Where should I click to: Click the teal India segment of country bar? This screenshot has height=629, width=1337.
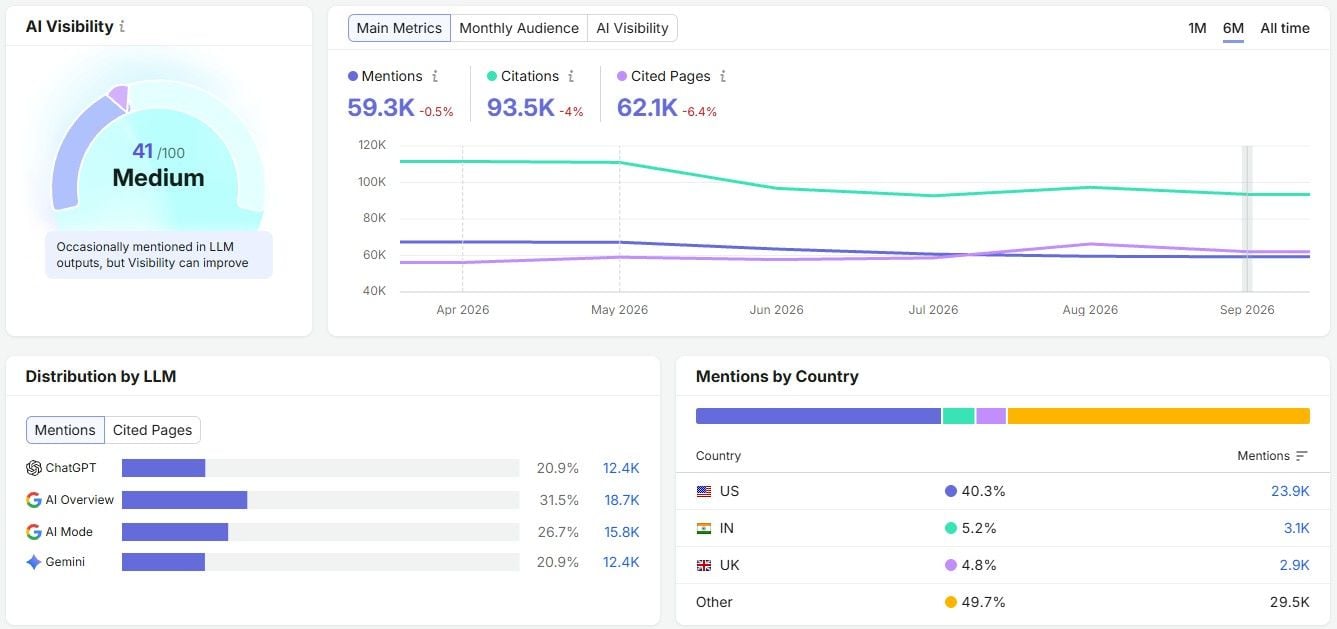tap(958, 416)
